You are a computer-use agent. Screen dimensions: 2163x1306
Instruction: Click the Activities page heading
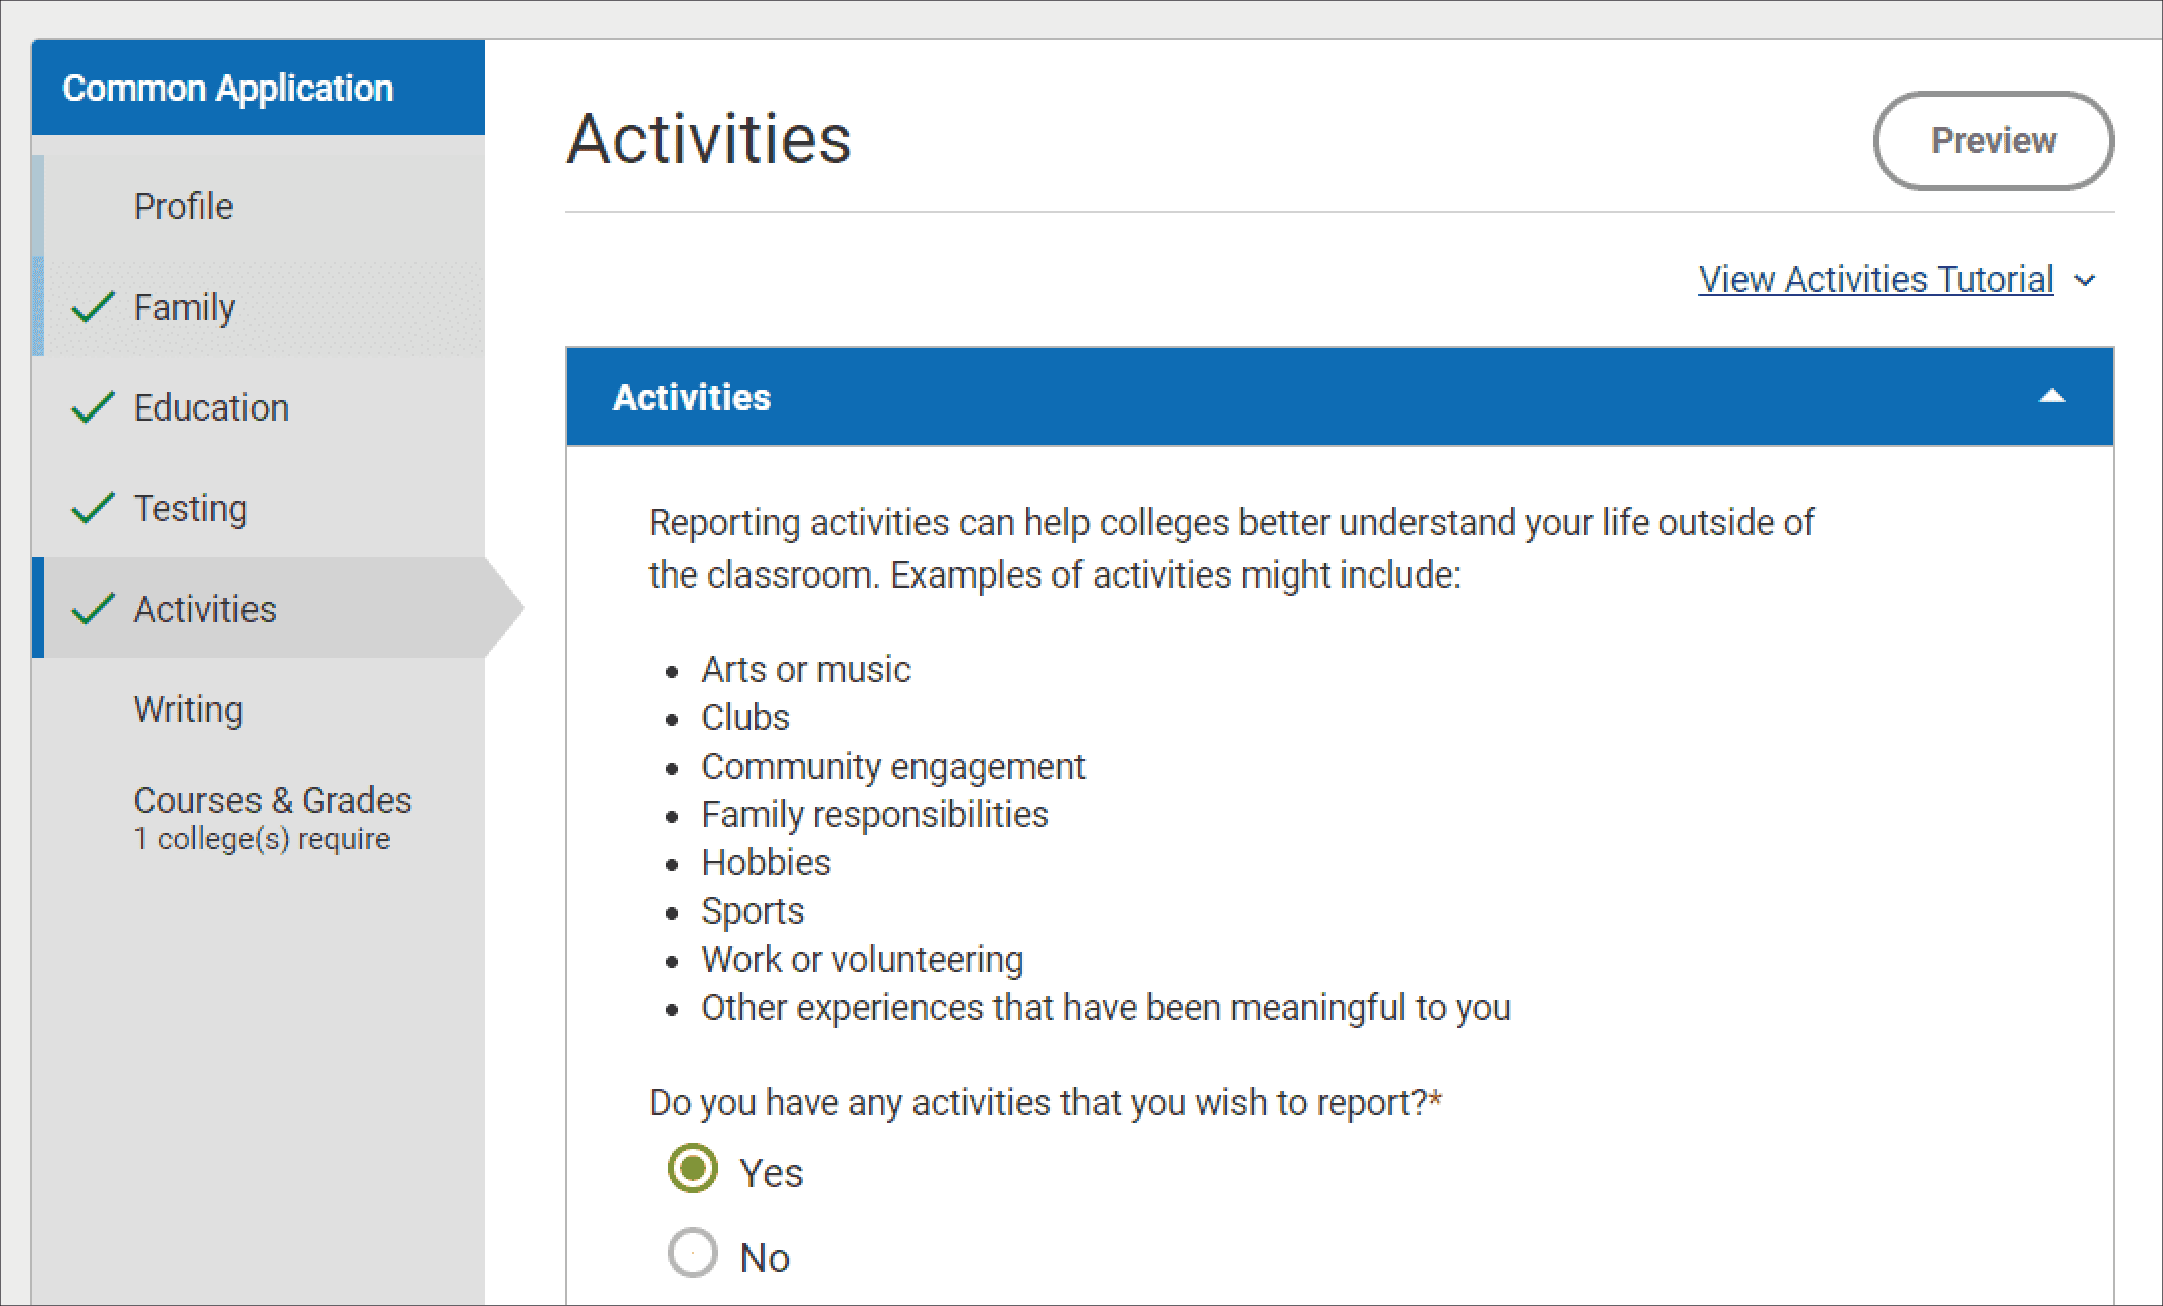pyautogui.click(x=708, y=139)
